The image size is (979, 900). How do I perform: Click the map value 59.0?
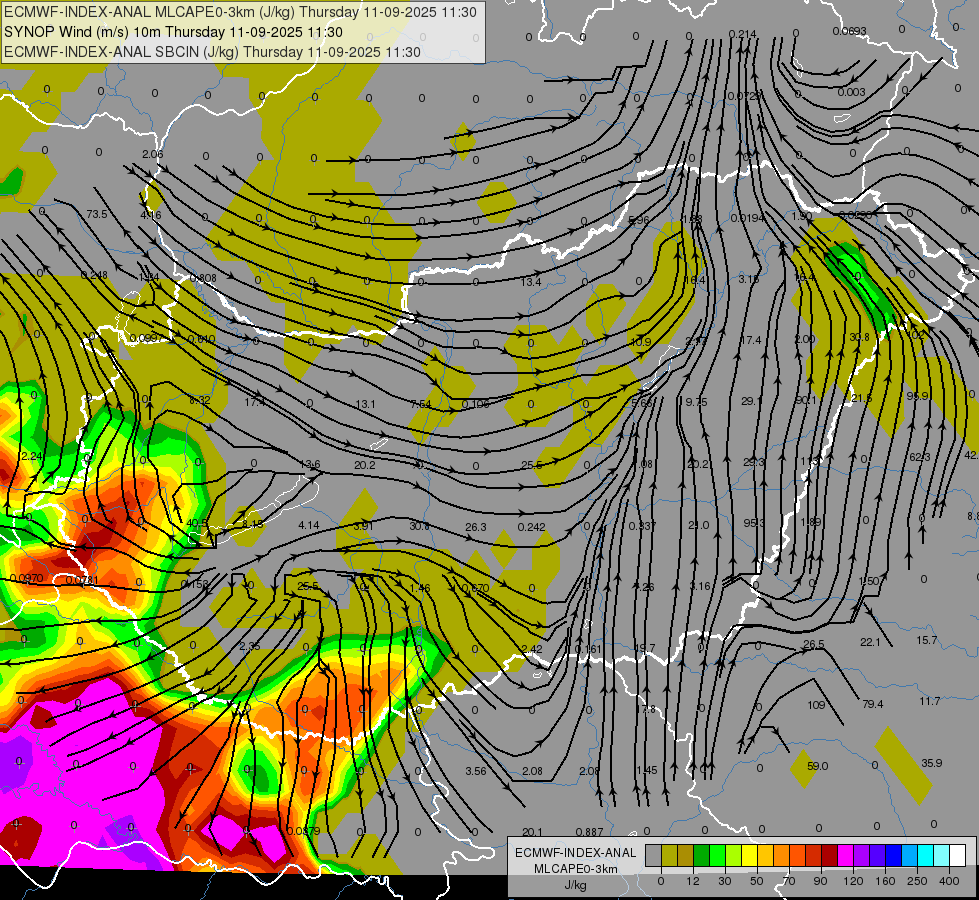(x=817, y=766)
